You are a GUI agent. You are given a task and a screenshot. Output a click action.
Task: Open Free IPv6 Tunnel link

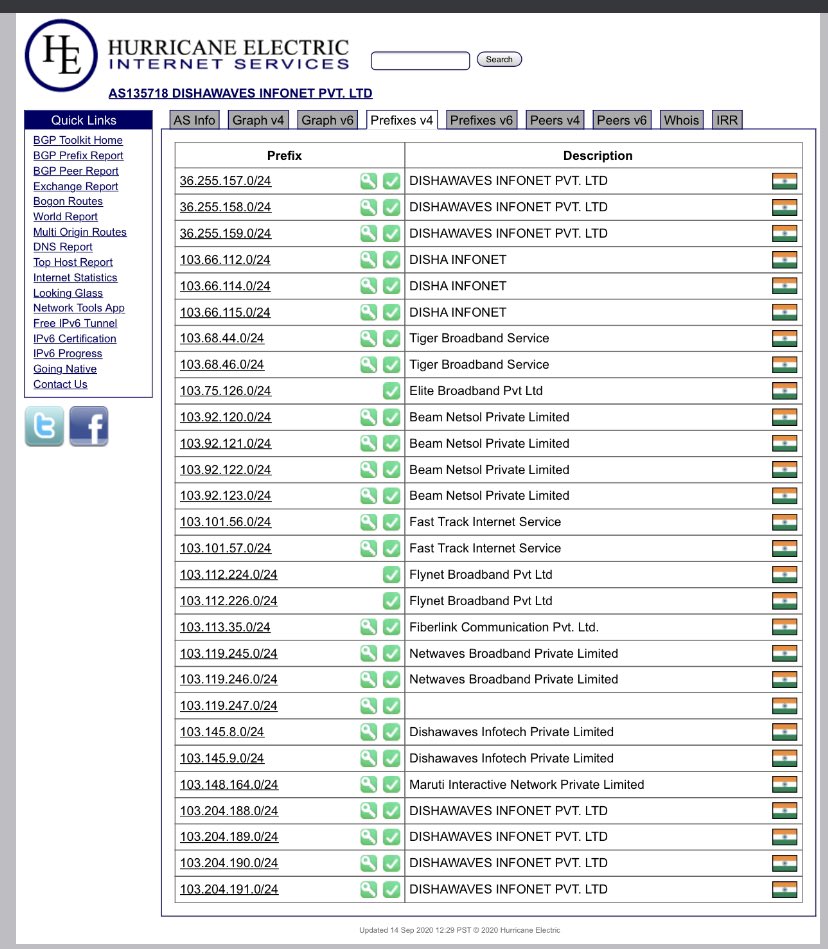coord(75,323)
